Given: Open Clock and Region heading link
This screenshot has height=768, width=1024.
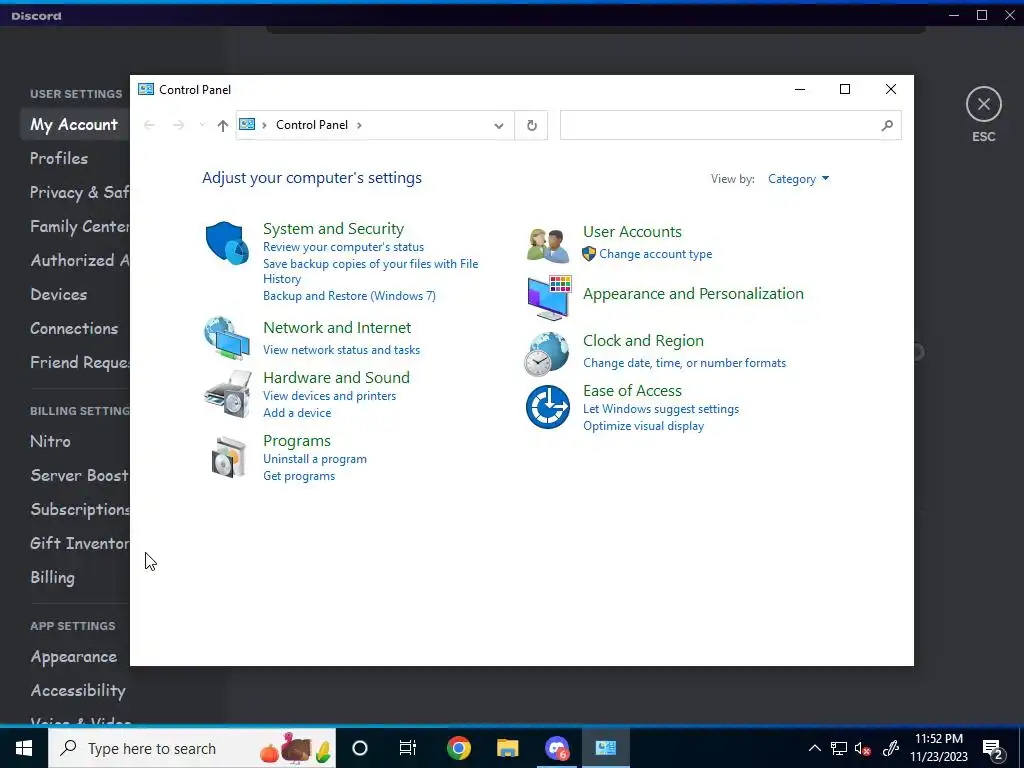Looking at the screenshot, I should tap(643, 341).
